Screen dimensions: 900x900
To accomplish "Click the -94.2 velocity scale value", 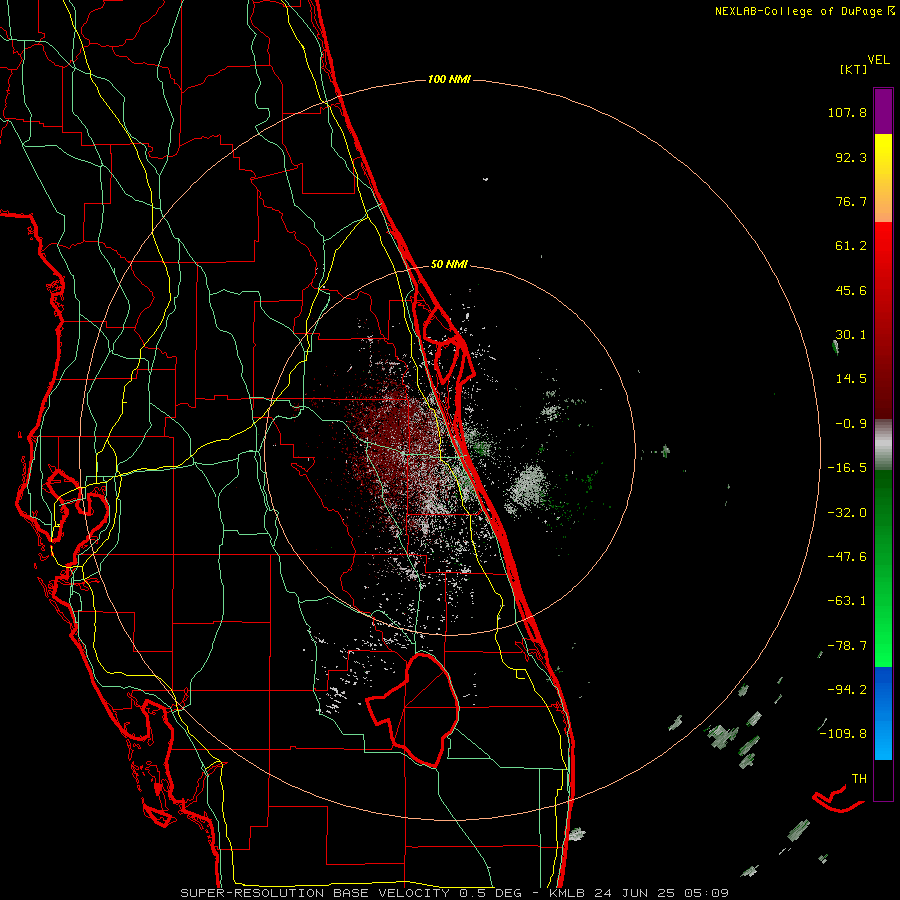I will [847, 689].
